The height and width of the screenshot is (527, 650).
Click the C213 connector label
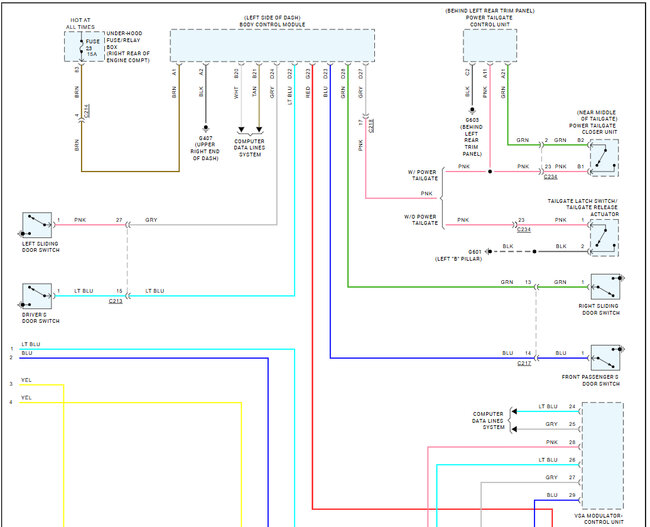[116, 301]
